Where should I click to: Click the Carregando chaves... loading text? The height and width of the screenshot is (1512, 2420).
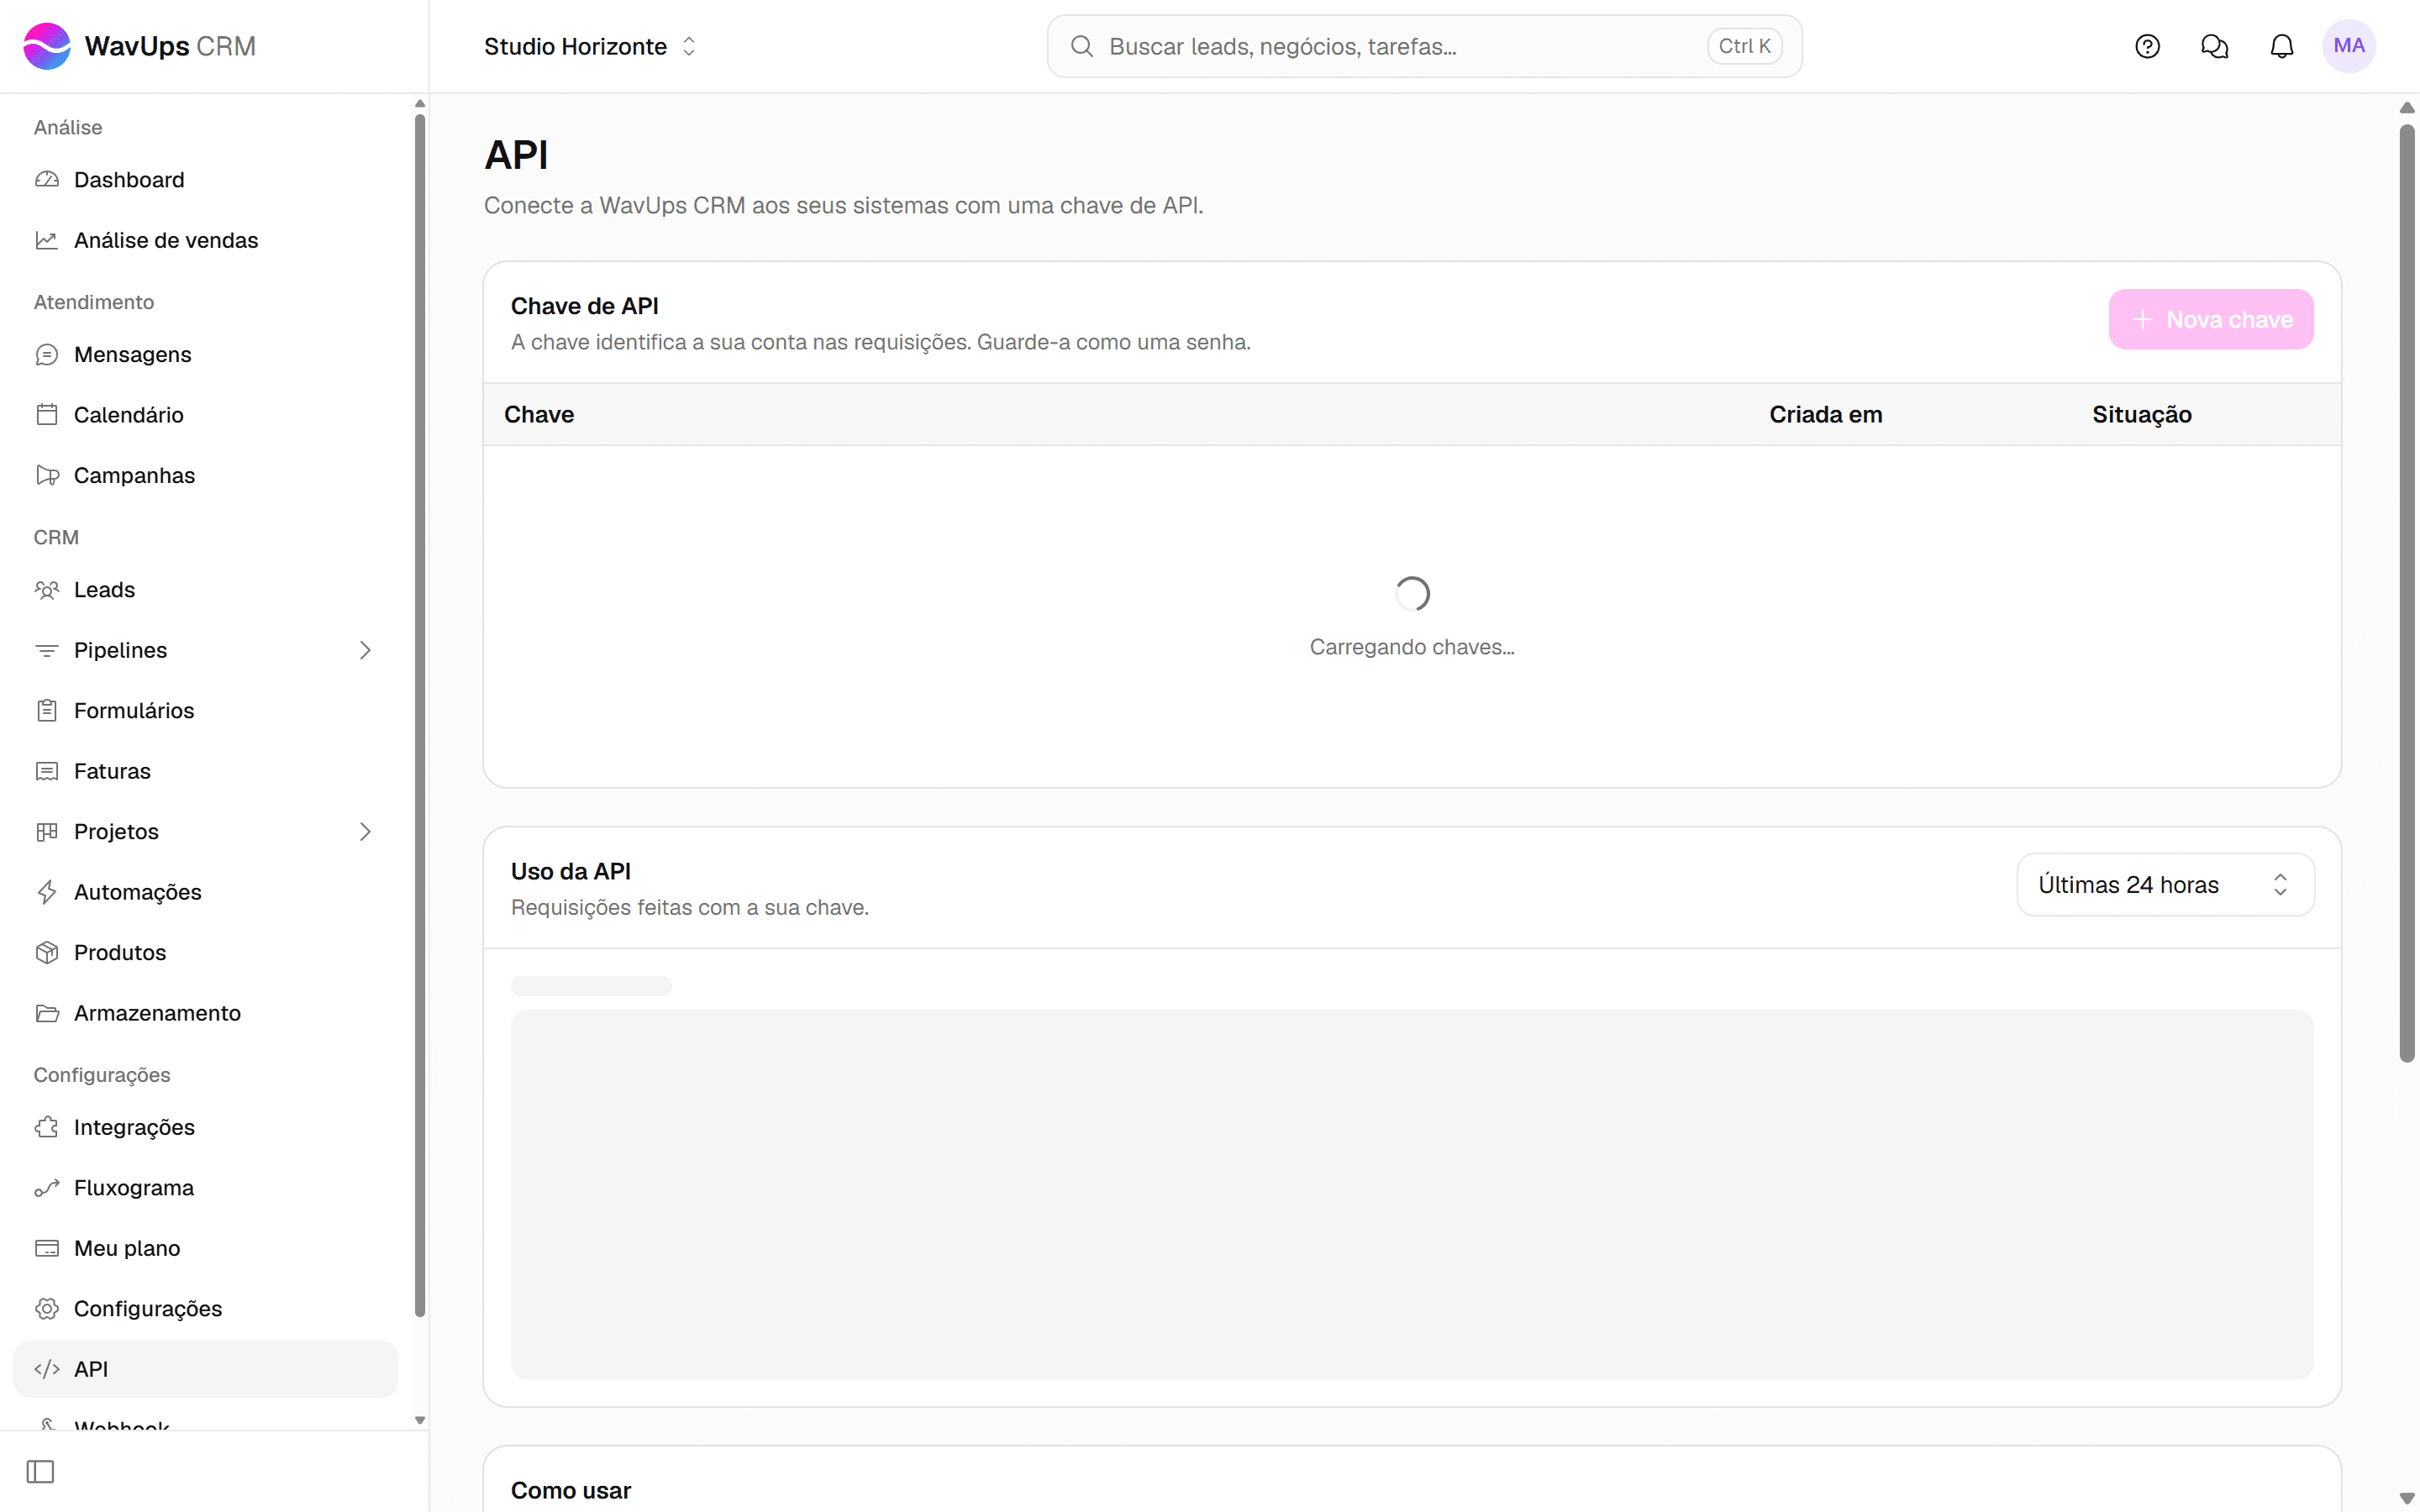(x=1412, y=647)
